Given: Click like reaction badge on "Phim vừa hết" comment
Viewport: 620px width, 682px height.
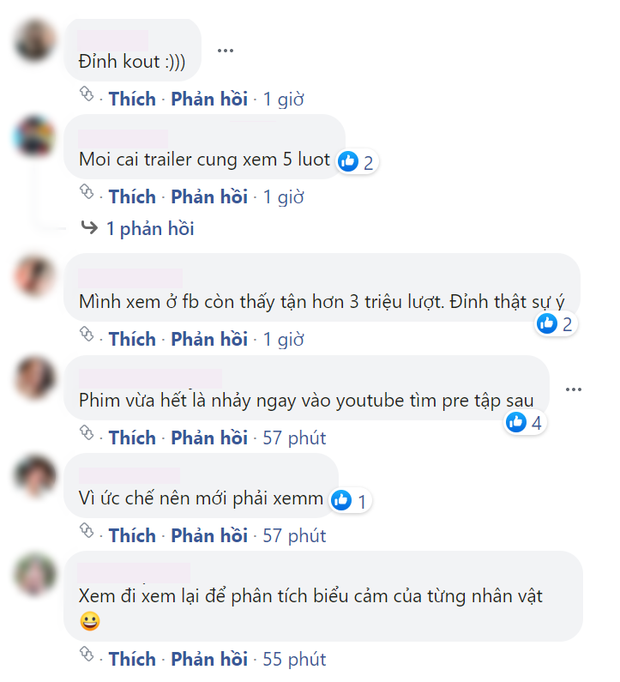Looking at the screenshot, I should coord(525,422).
